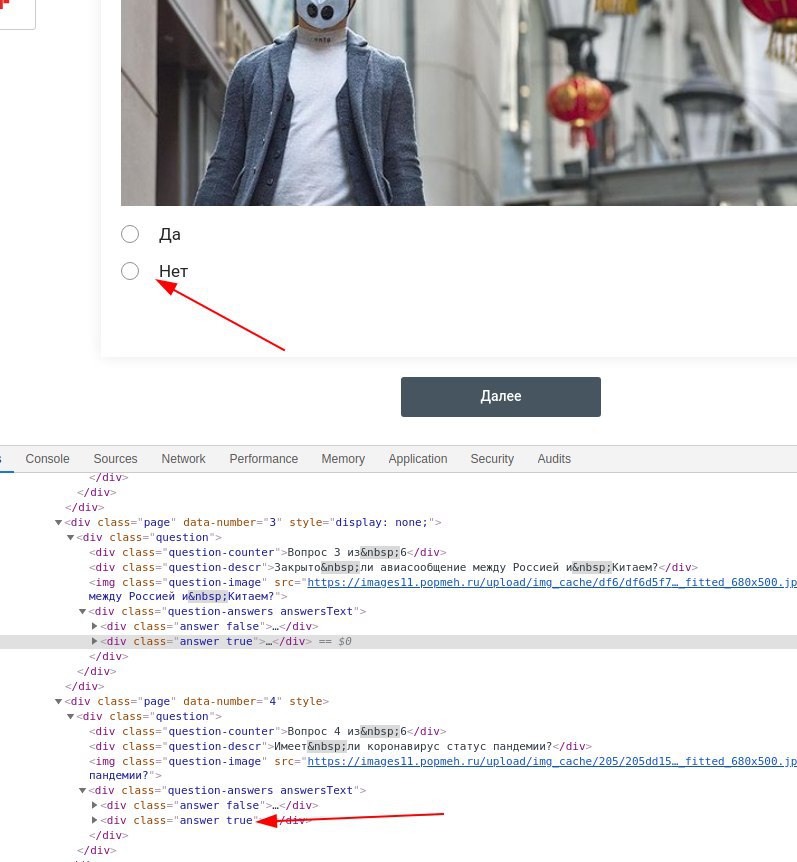Open the df6 image URL link
The width and height of the screenshot is (797, 862).
(x=552, y=582)
